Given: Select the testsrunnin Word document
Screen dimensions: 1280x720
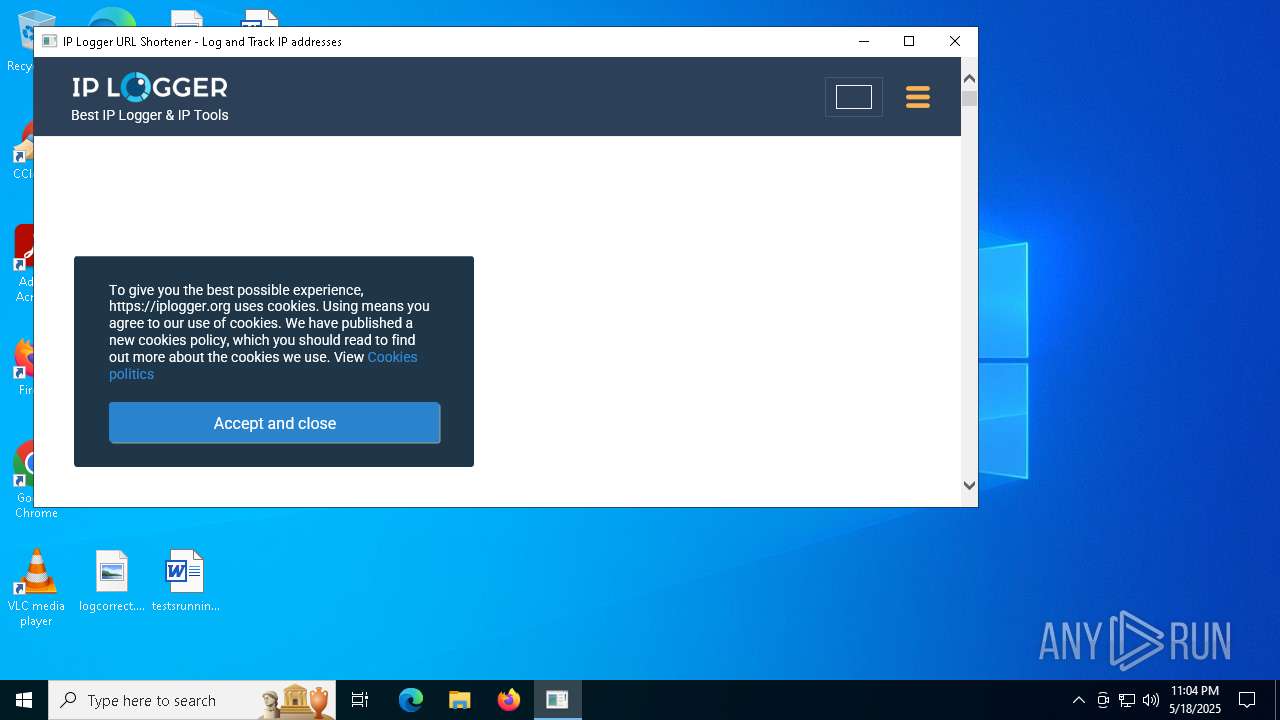Looking at the screenshot, I should (x=185, y=581).
